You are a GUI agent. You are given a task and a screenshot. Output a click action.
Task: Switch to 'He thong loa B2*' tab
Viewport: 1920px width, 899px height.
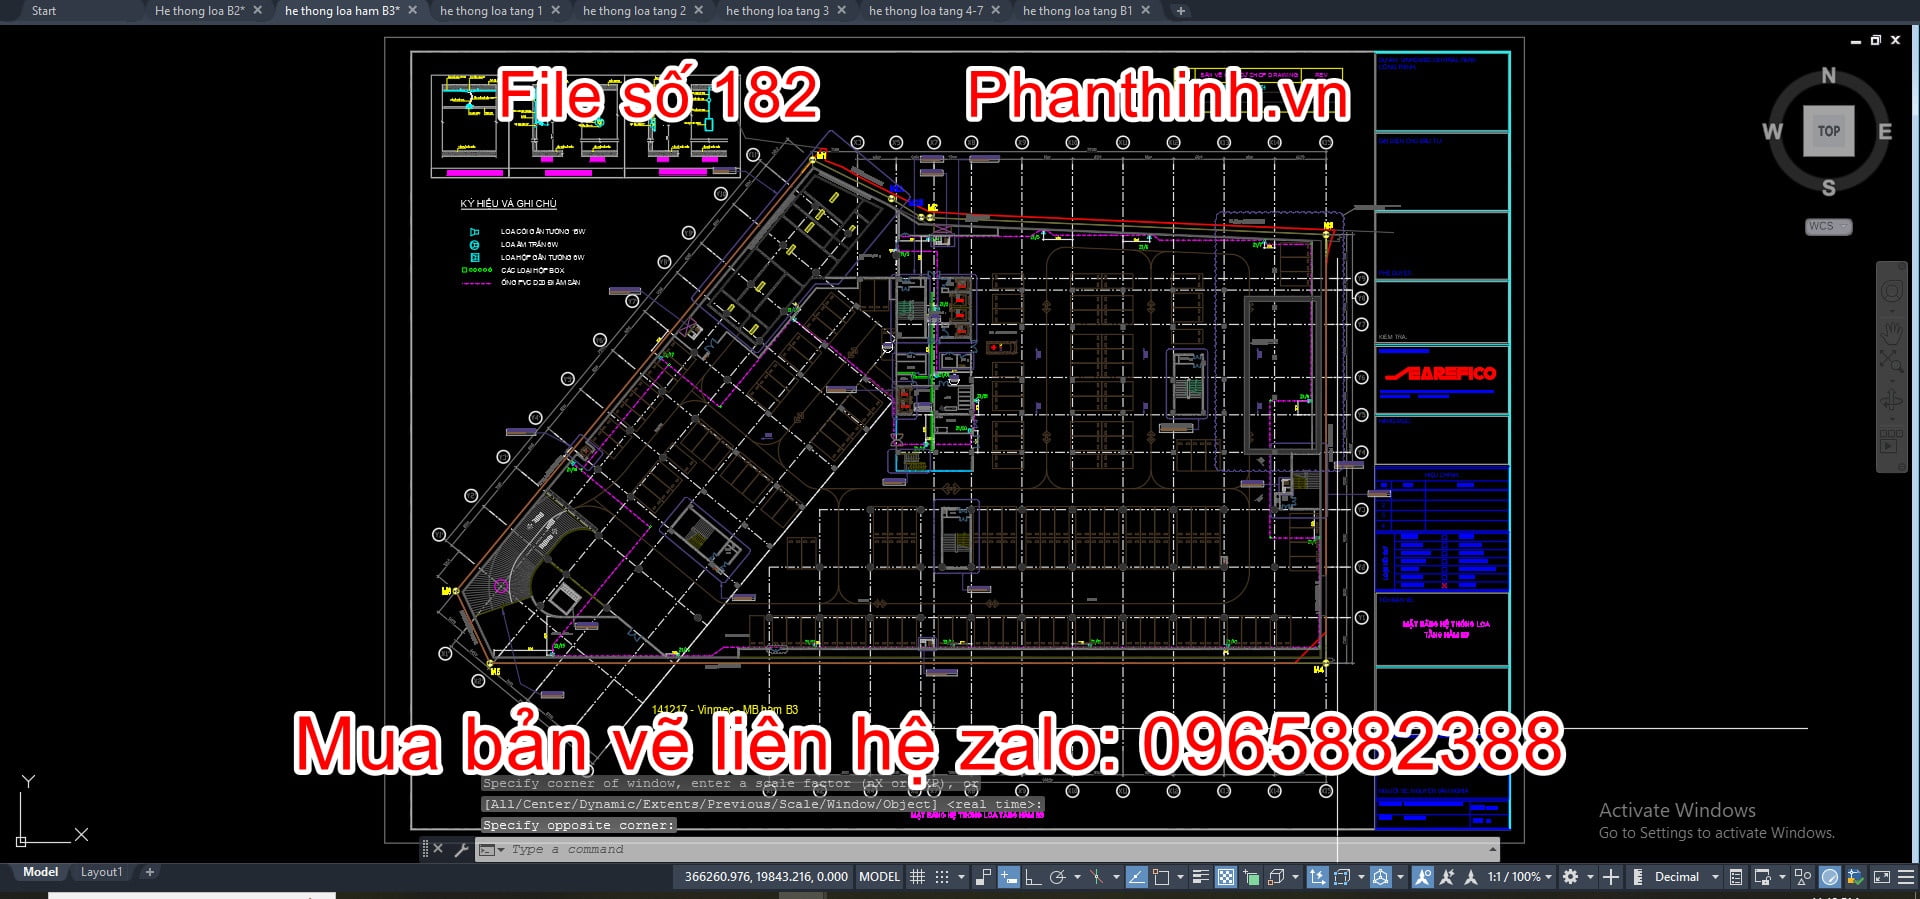pyautogui.click(x=200, y=10)
